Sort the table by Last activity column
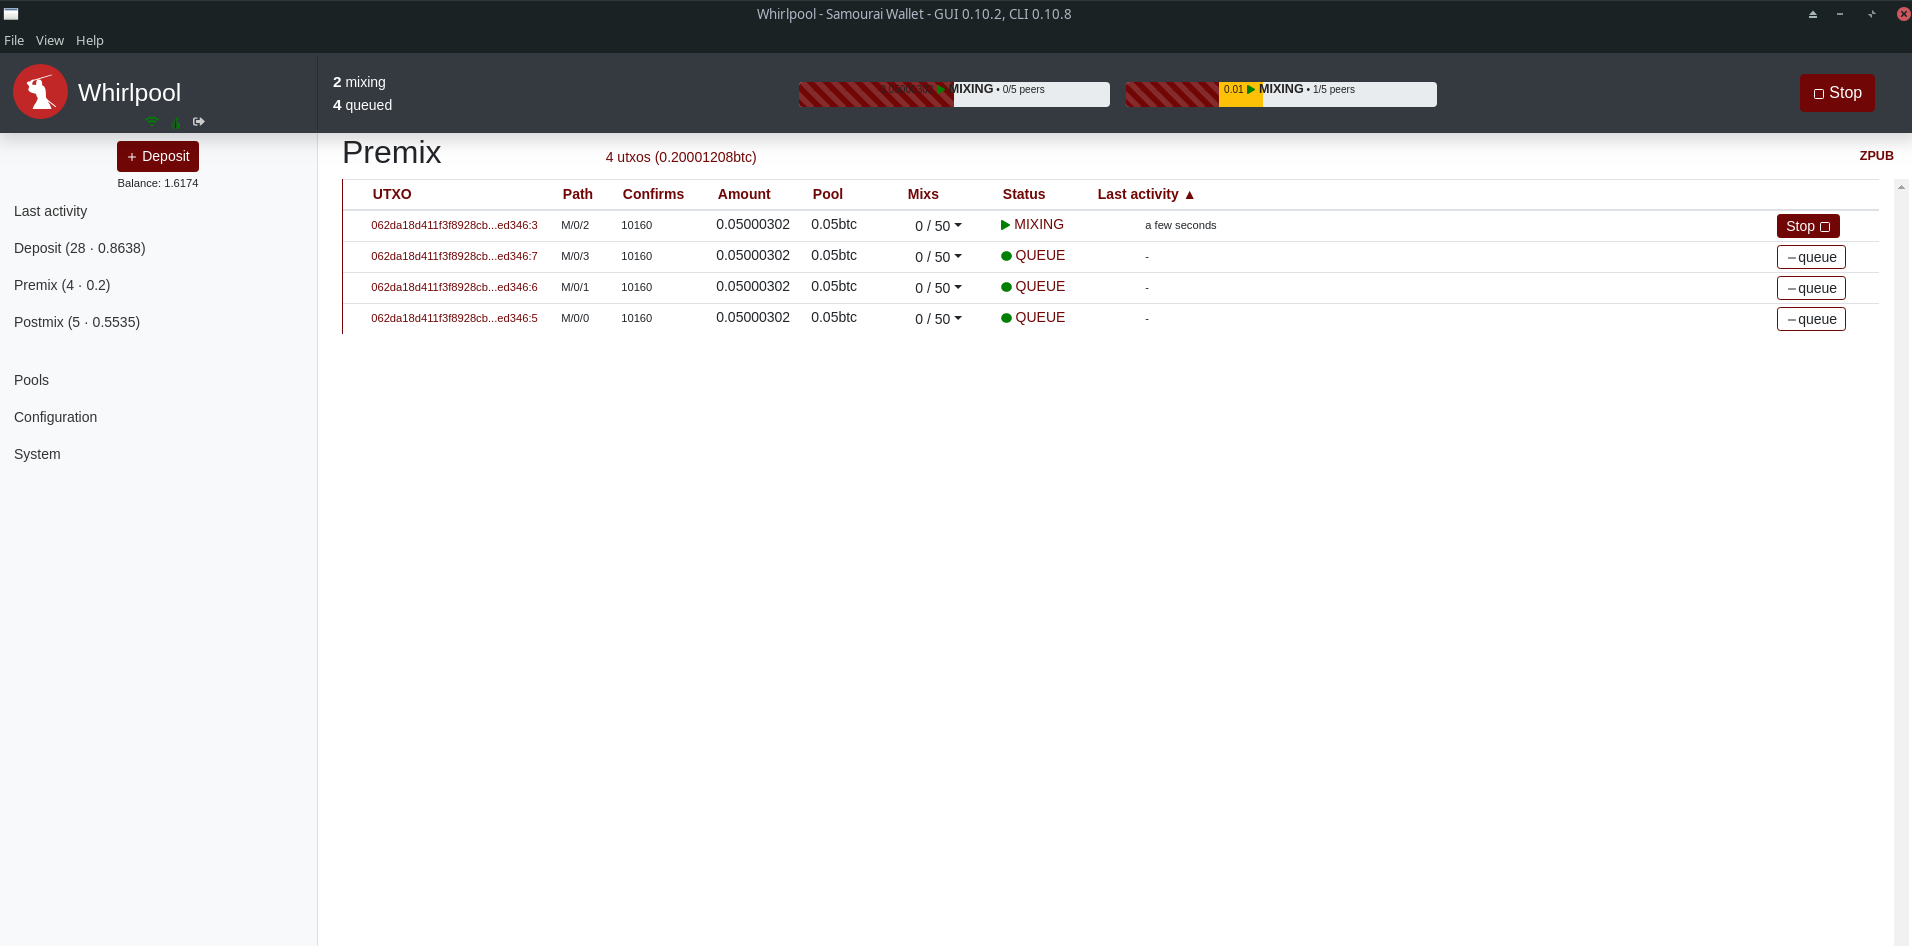 coord(1146,194)
